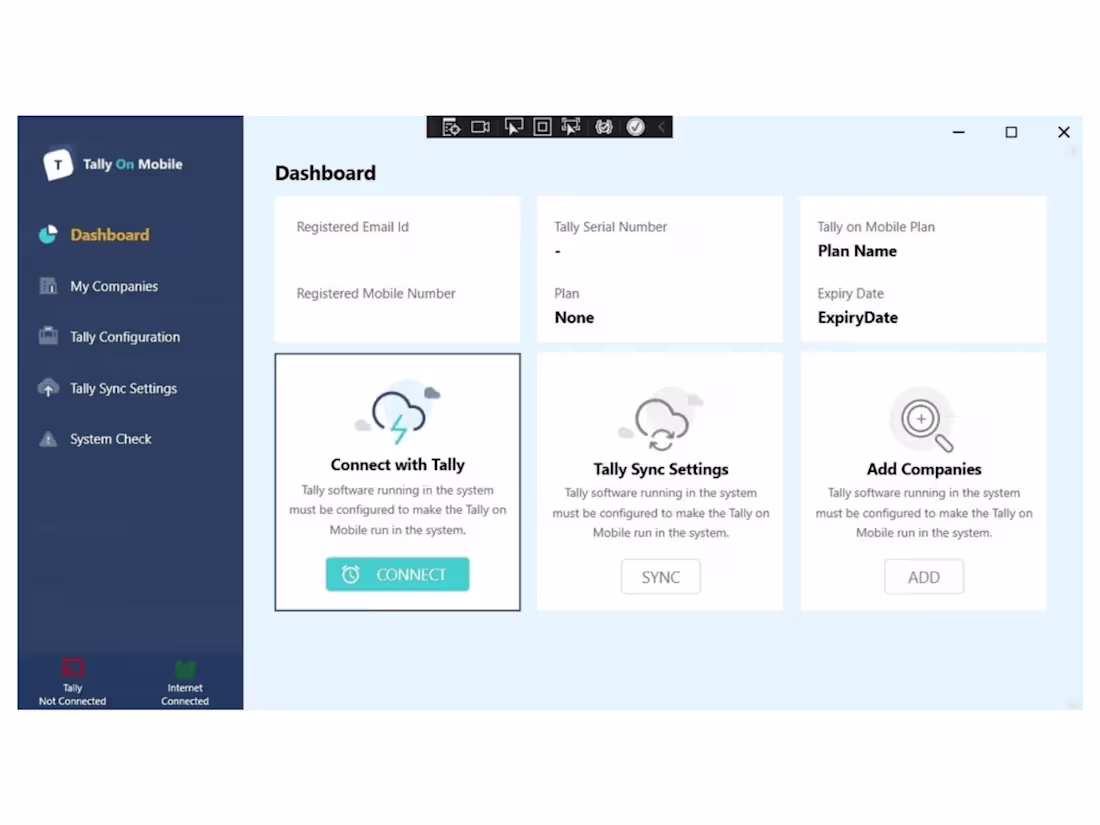Collapse the recording toolbar with the chevron

tap(659, 127)
